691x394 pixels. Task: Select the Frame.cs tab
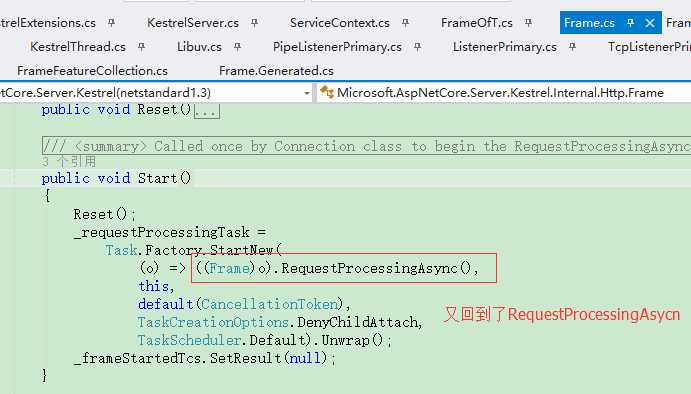click(589, 23)
